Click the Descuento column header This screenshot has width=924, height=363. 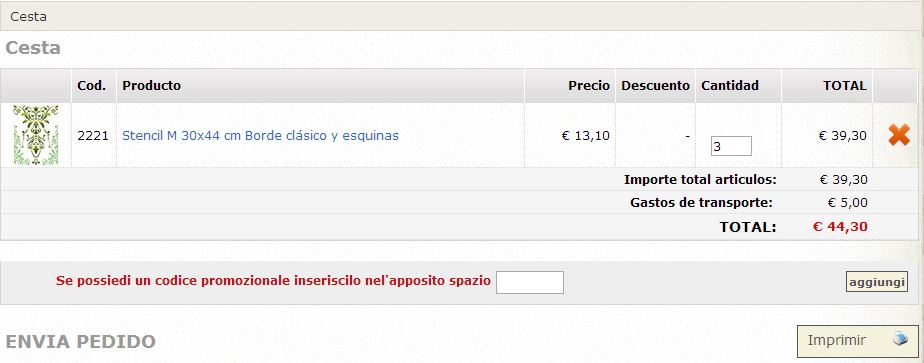(655, 85)
